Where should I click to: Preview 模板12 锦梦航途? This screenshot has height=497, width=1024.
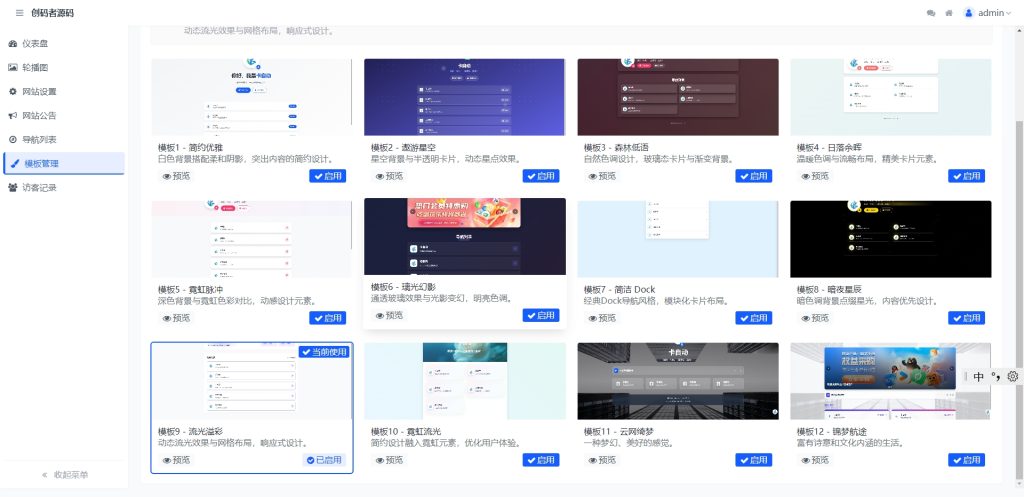pyautogui.click(x=815, y=460)
